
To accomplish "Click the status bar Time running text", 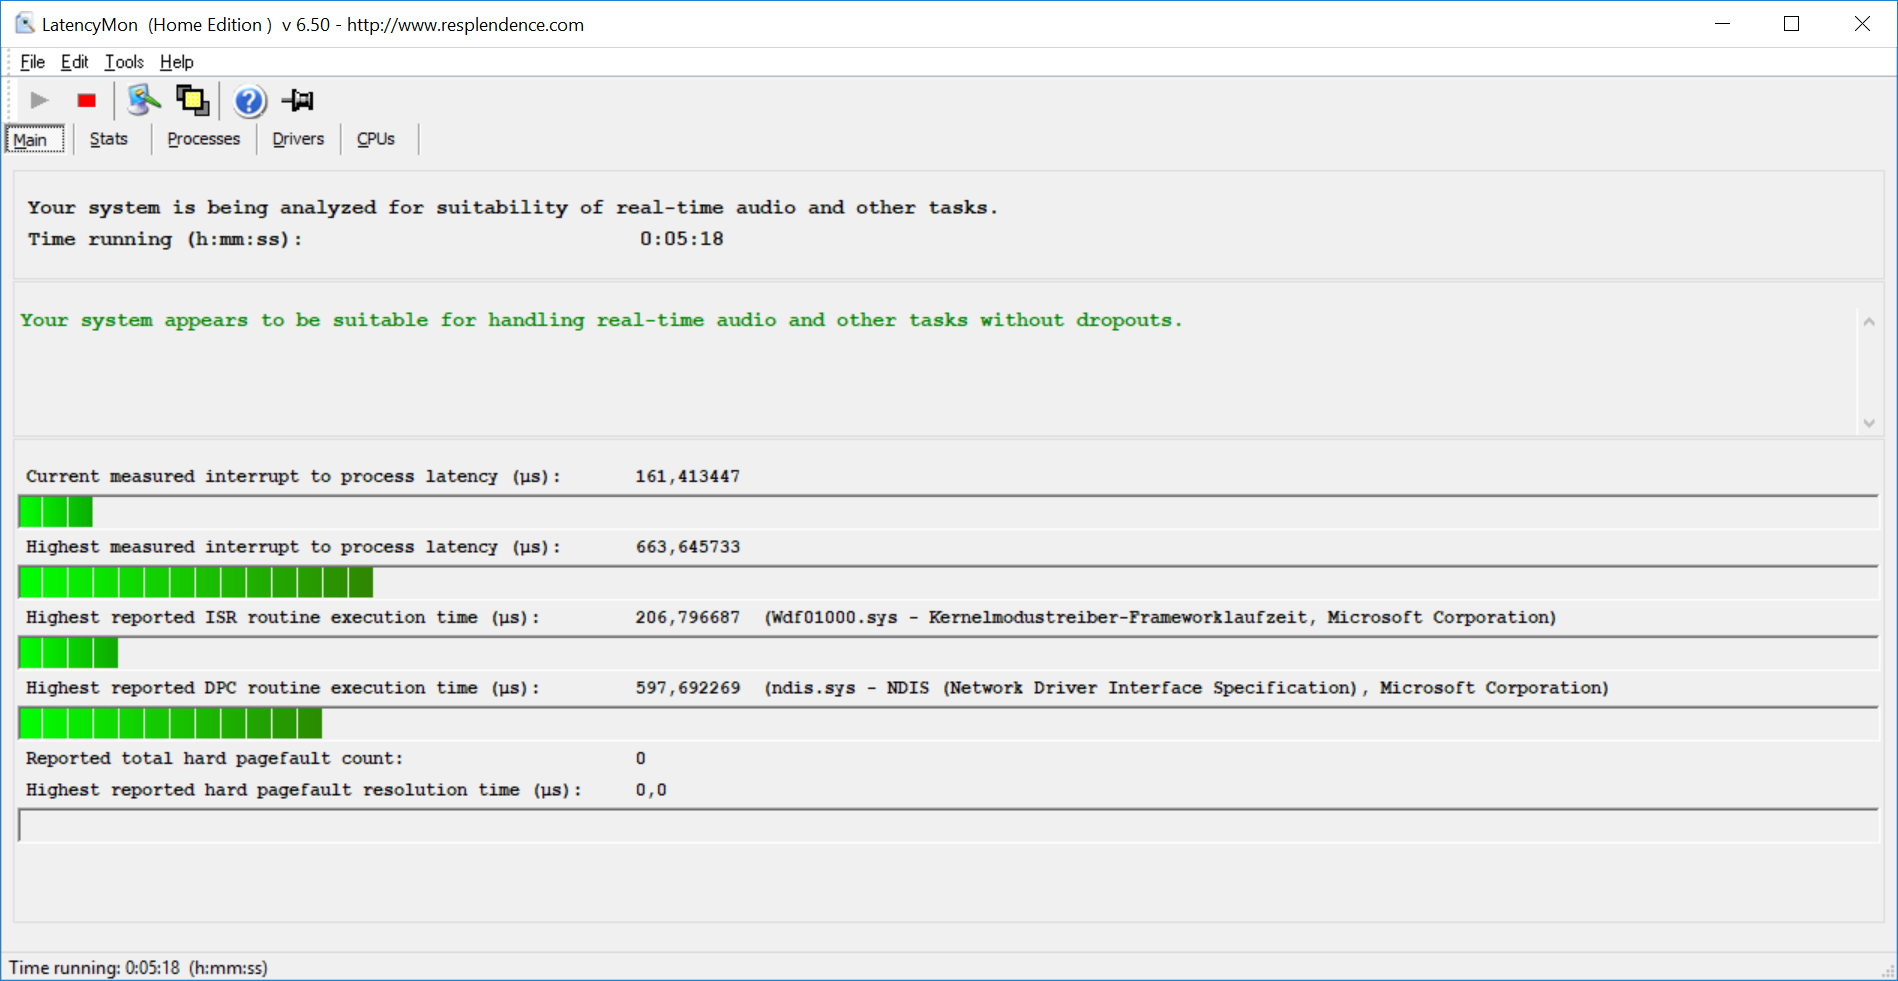I will 138,968.
